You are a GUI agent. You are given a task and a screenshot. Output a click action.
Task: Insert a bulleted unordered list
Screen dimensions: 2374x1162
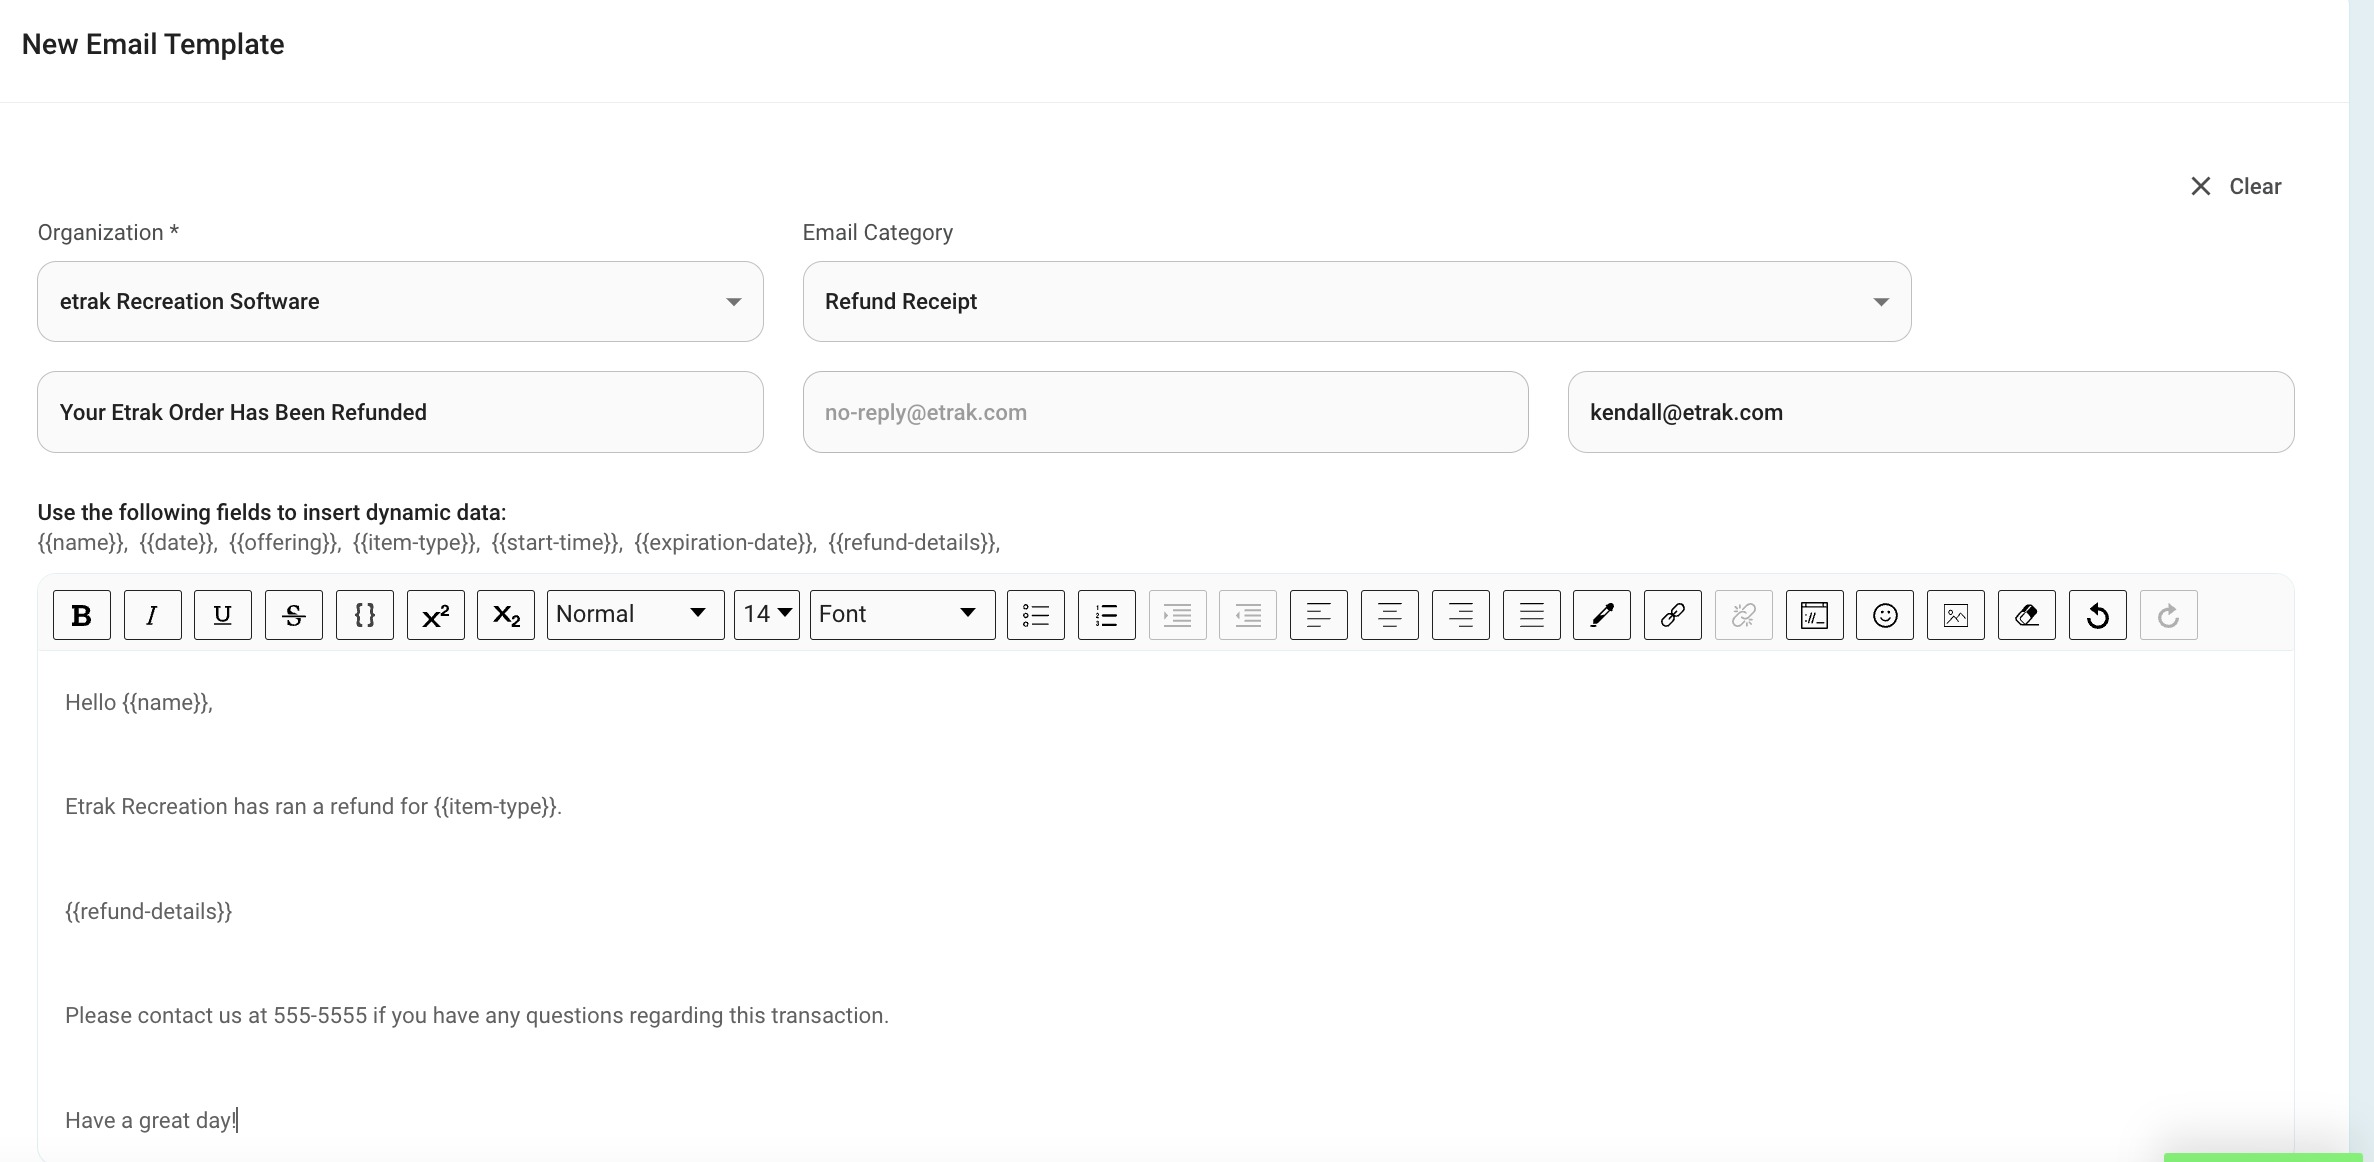1036,615
